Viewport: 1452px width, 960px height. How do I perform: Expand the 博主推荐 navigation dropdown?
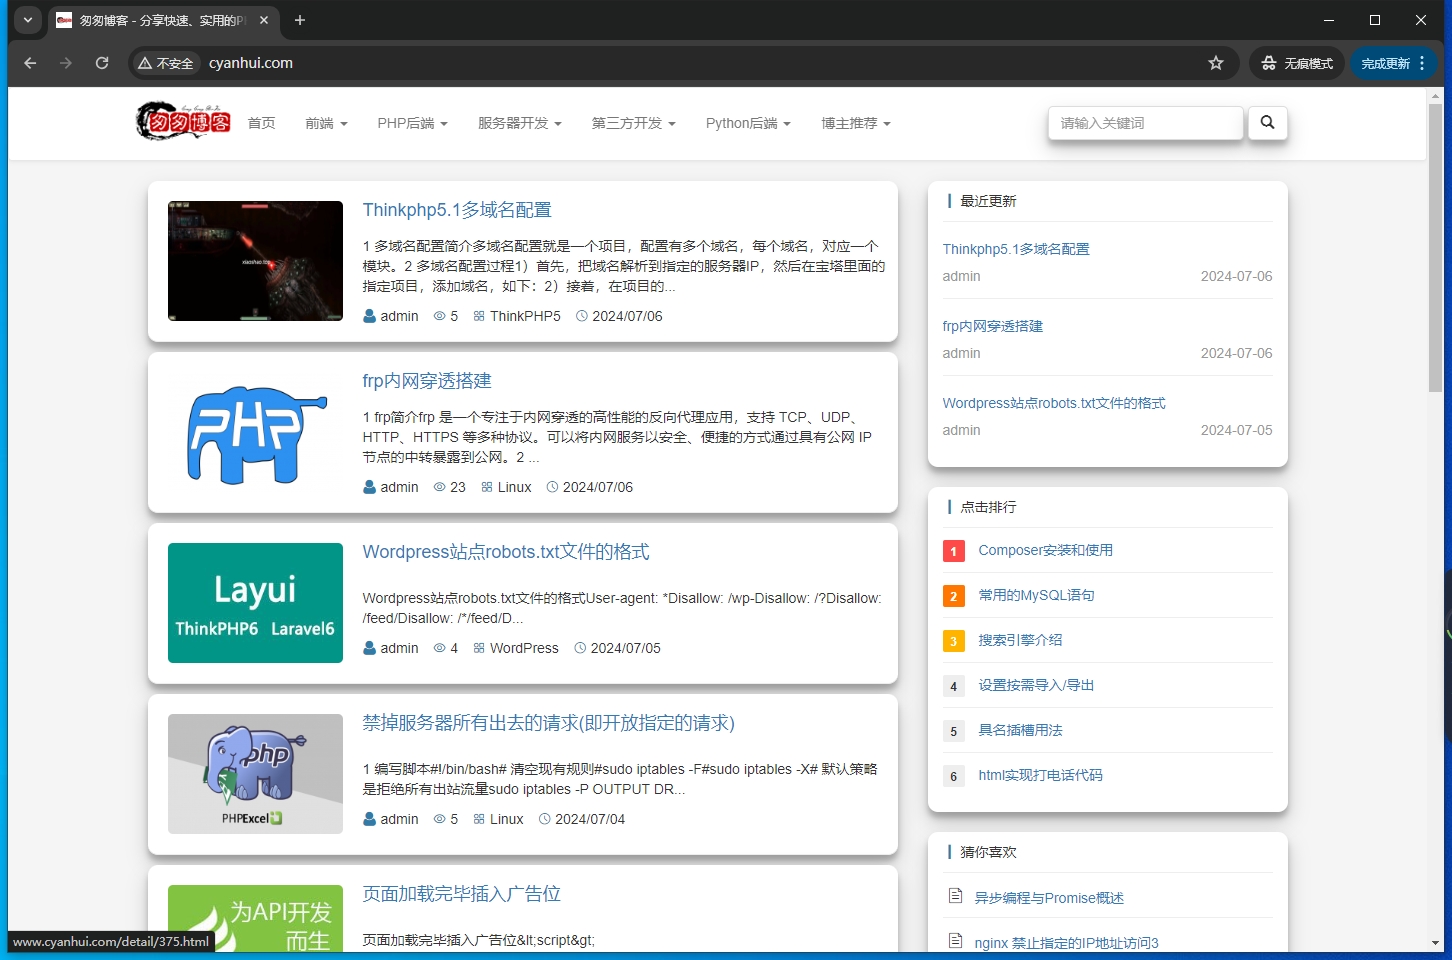point(855,123)
